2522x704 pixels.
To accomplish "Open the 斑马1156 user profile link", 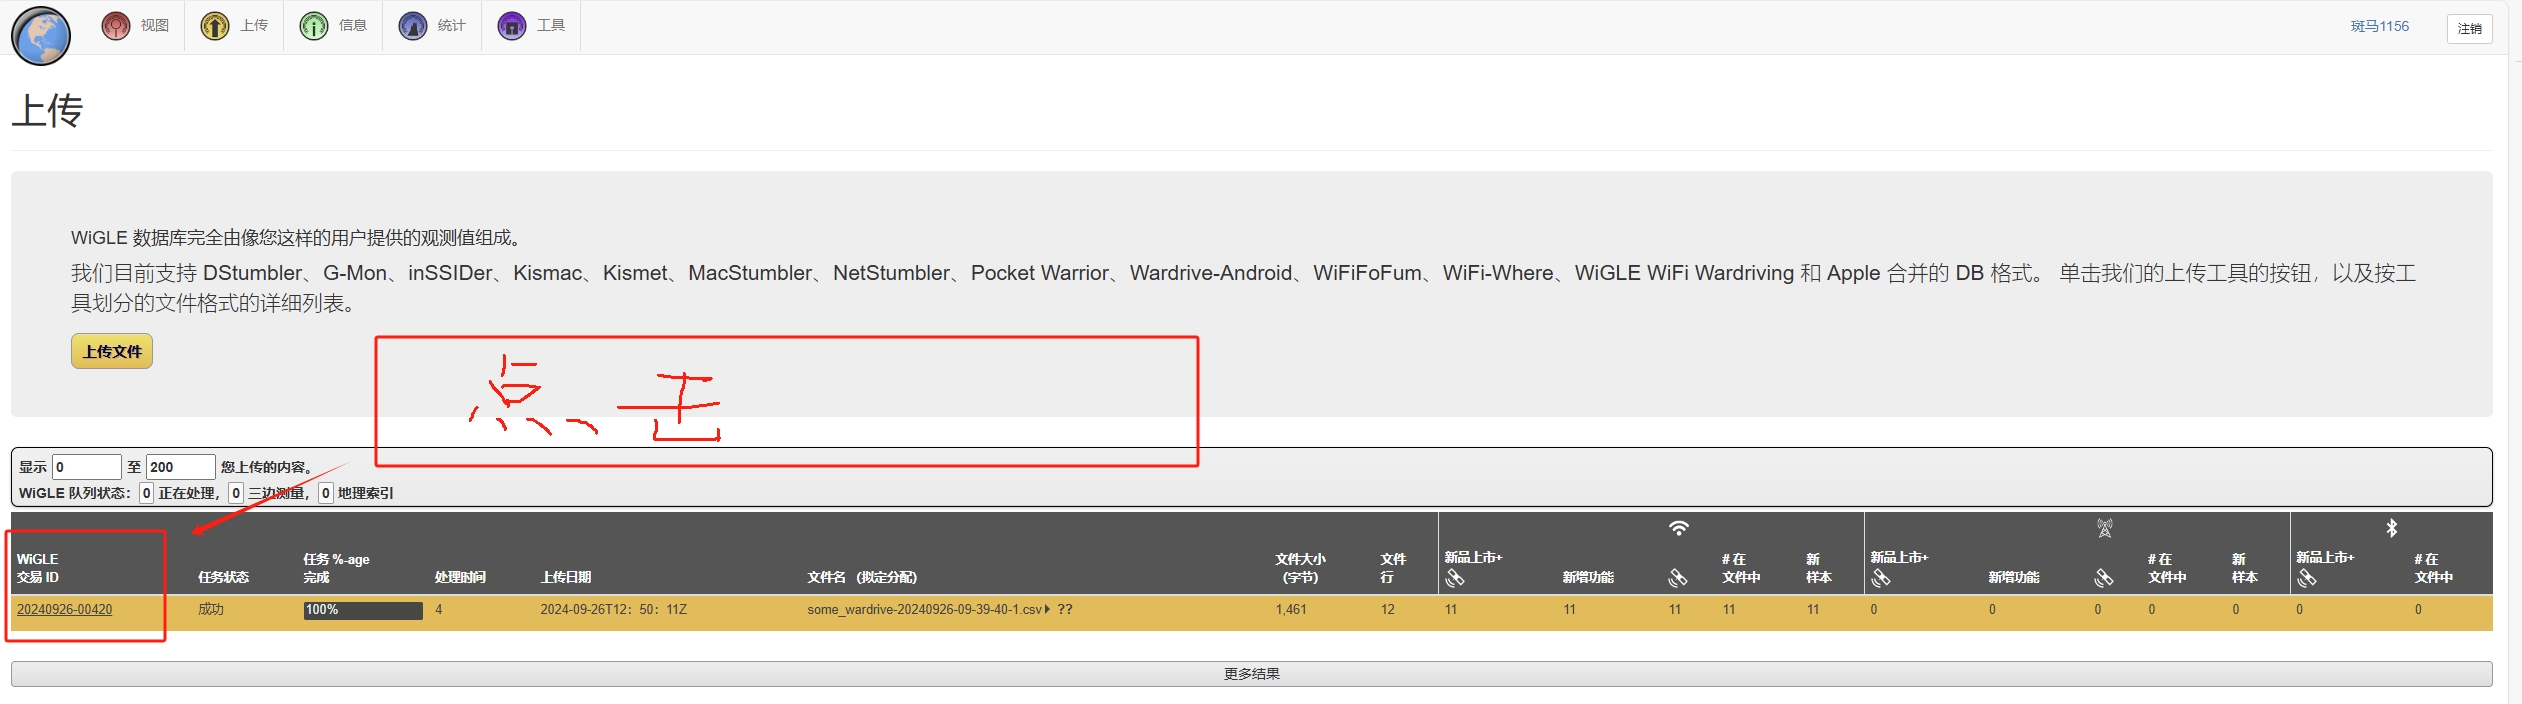I will pos(2379,26).
